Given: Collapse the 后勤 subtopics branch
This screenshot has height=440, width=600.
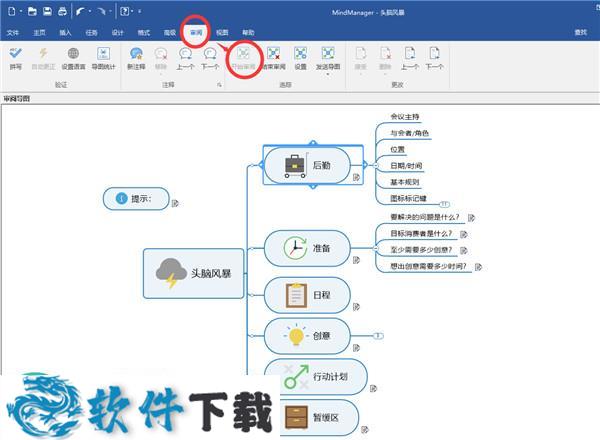Looking at the screenshot, I should tap(375, 165).
